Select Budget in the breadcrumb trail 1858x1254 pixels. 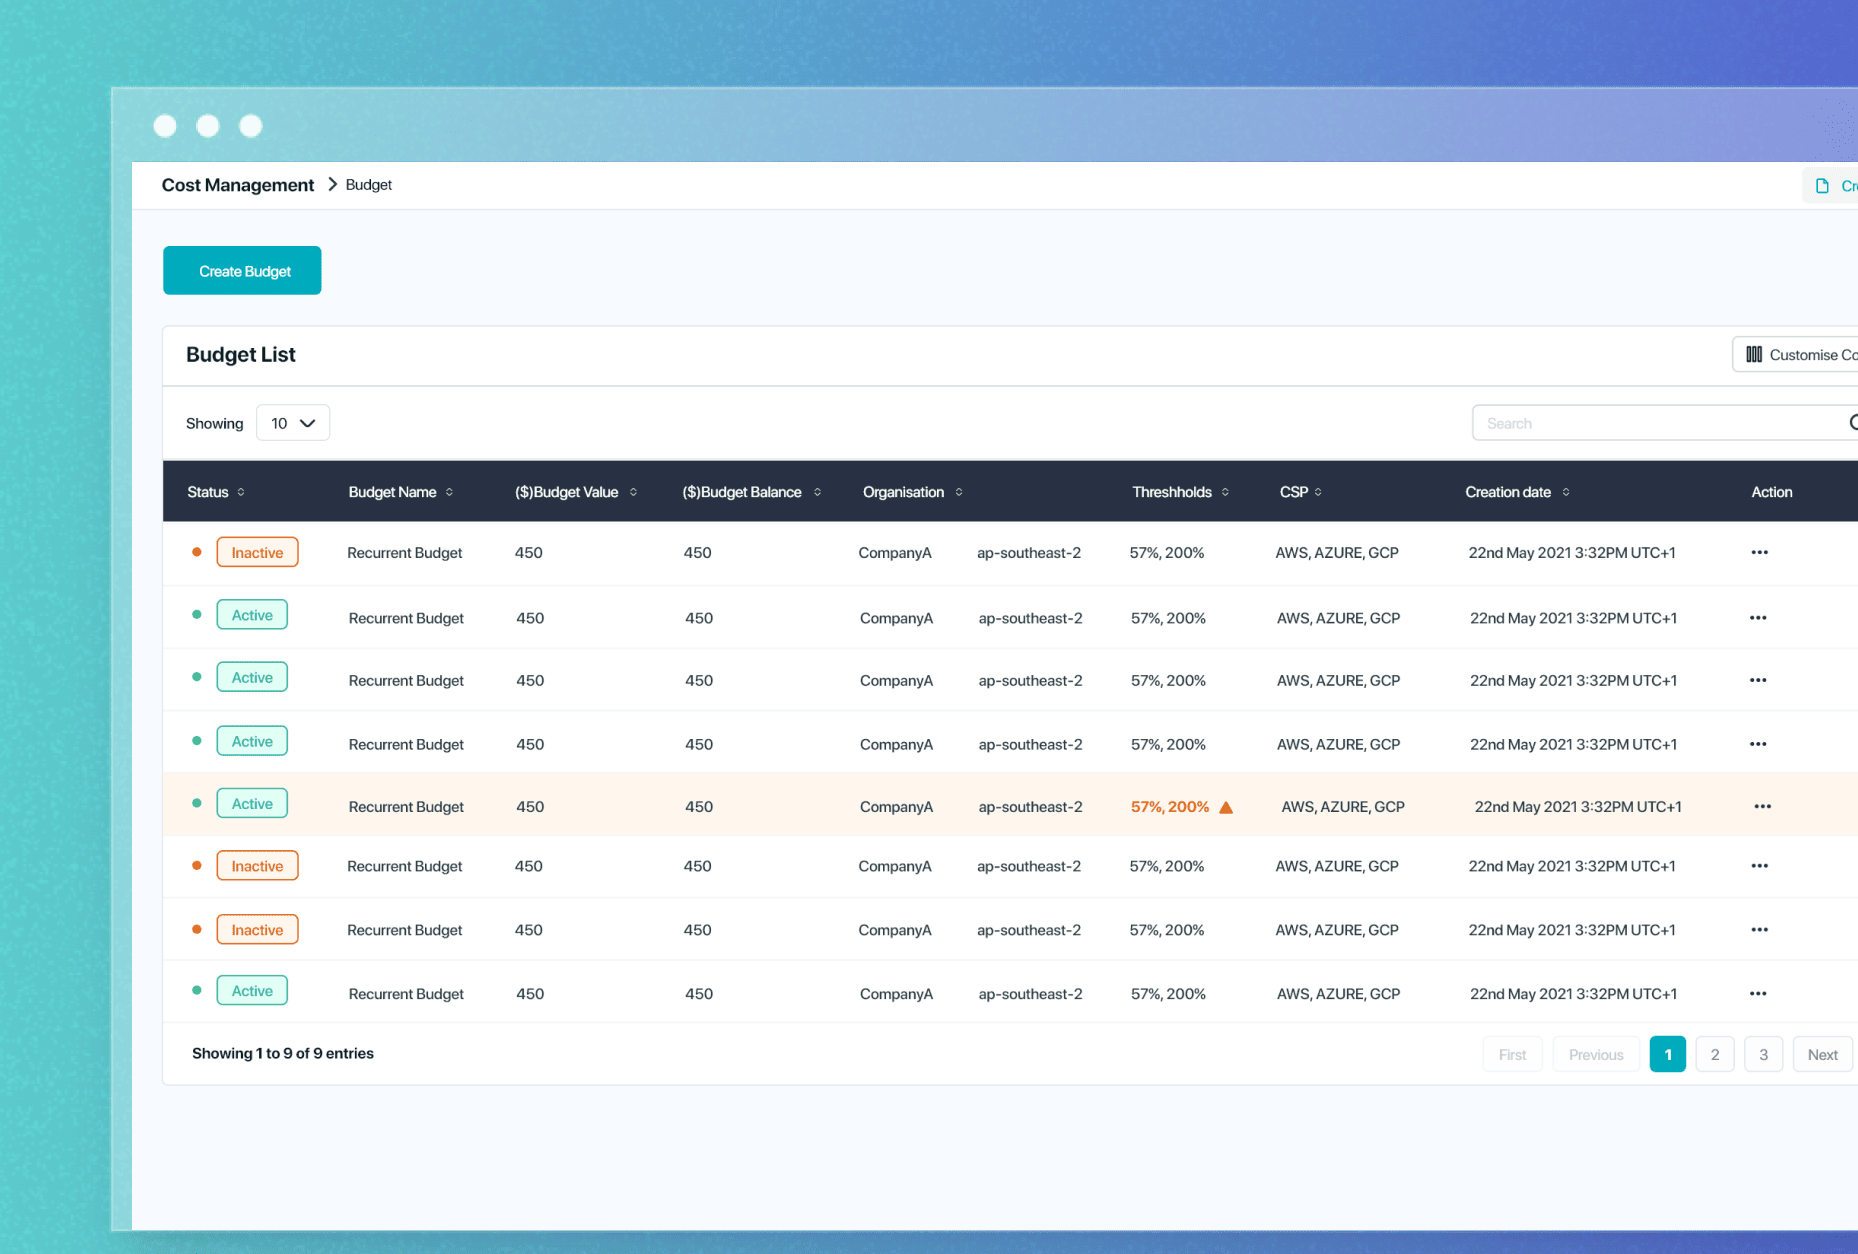tap(368, 184)
